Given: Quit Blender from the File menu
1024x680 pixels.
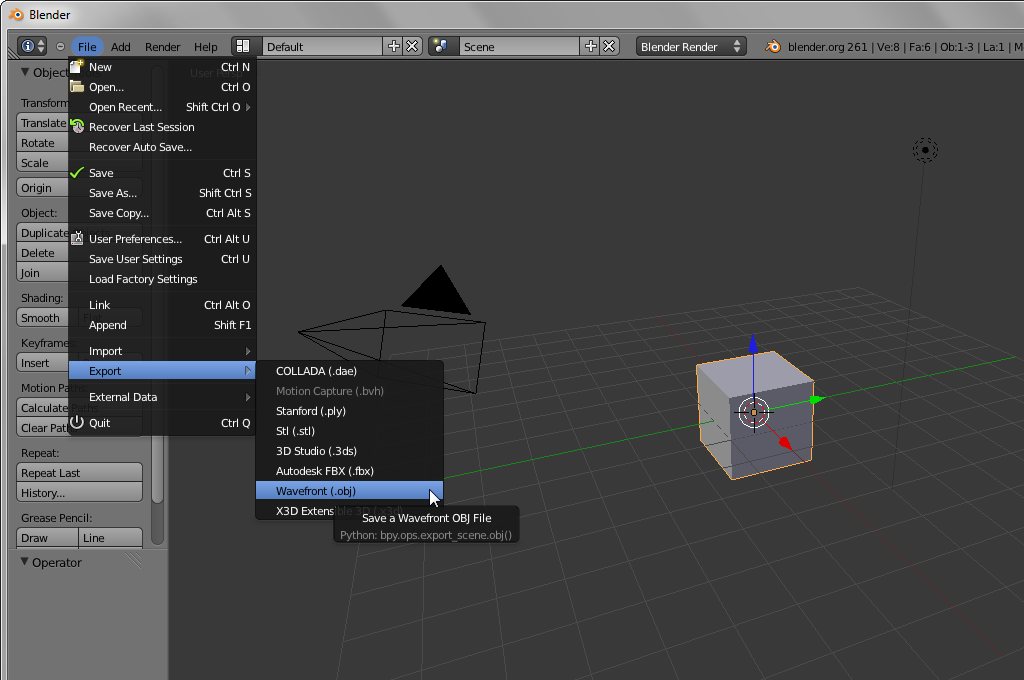Looking at the screenshot, I should (162, 423).
